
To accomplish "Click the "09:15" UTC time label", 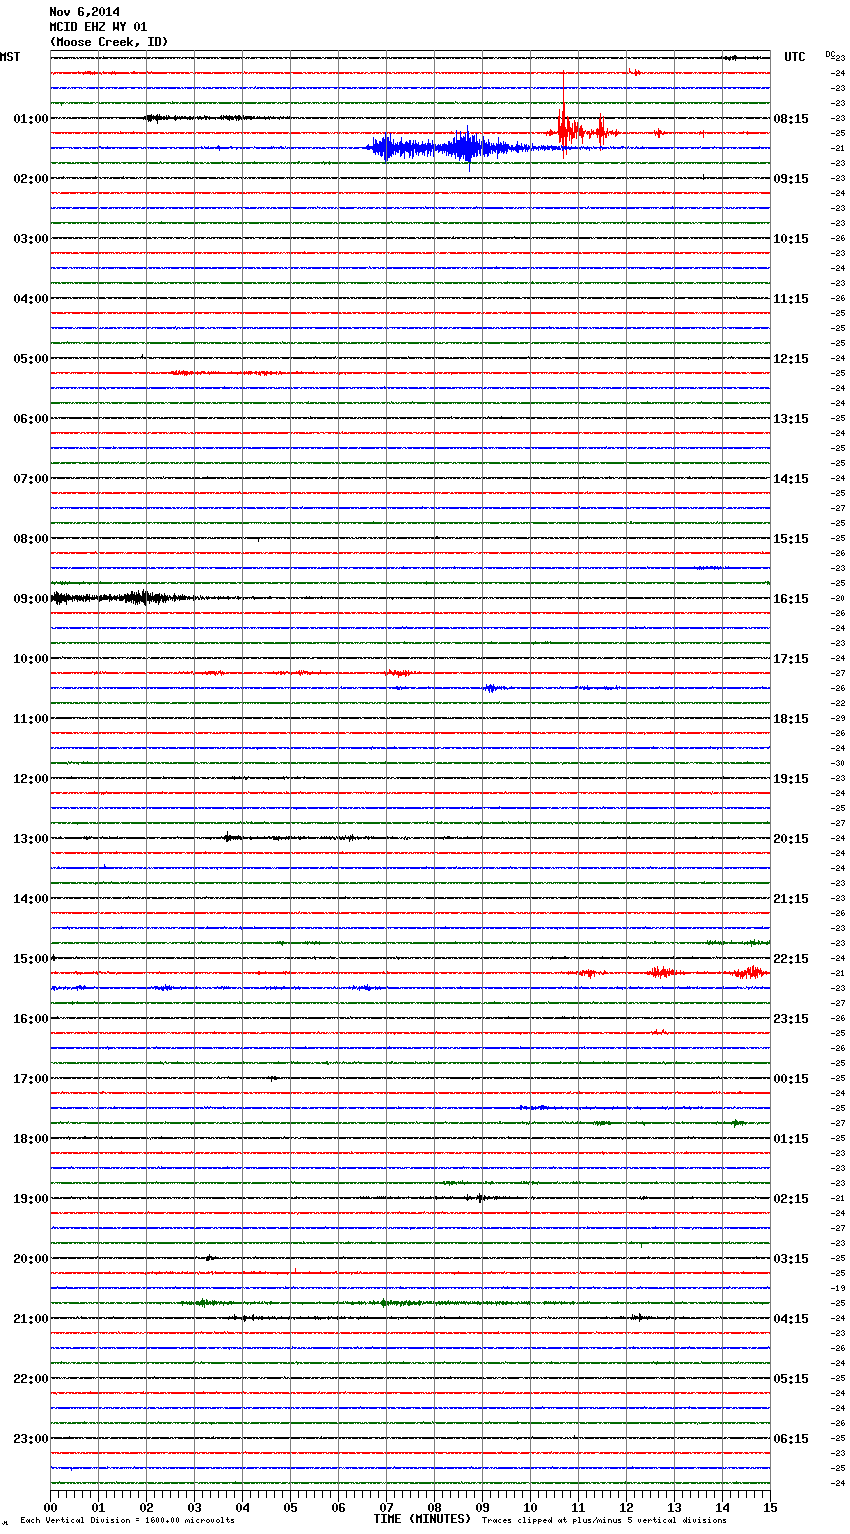I will [x=791, y=178].
